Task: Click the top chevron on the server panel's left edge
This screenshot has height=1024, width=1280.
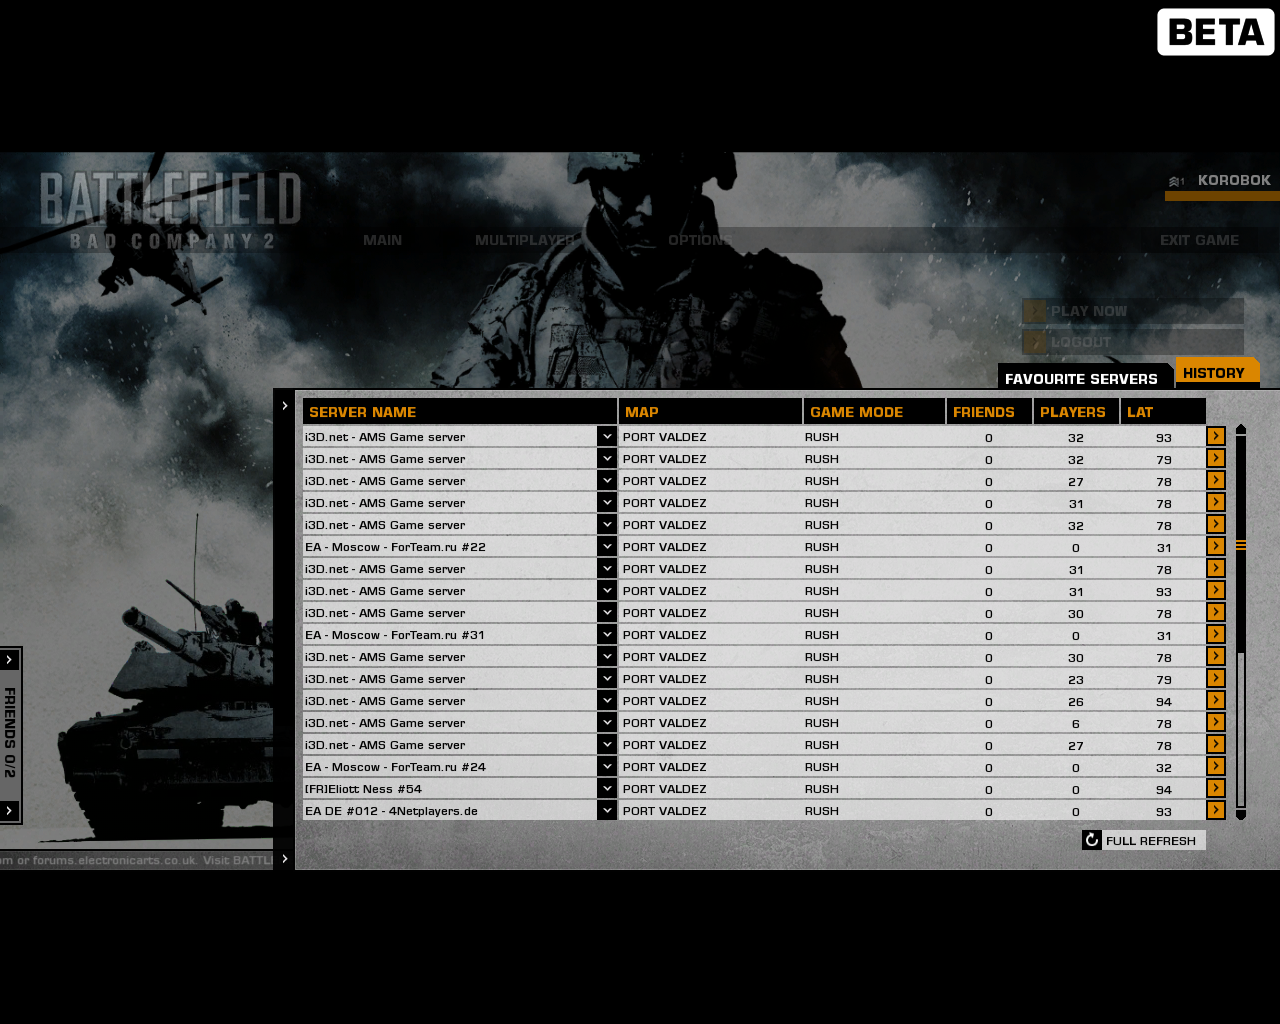Action: [285, 406]
